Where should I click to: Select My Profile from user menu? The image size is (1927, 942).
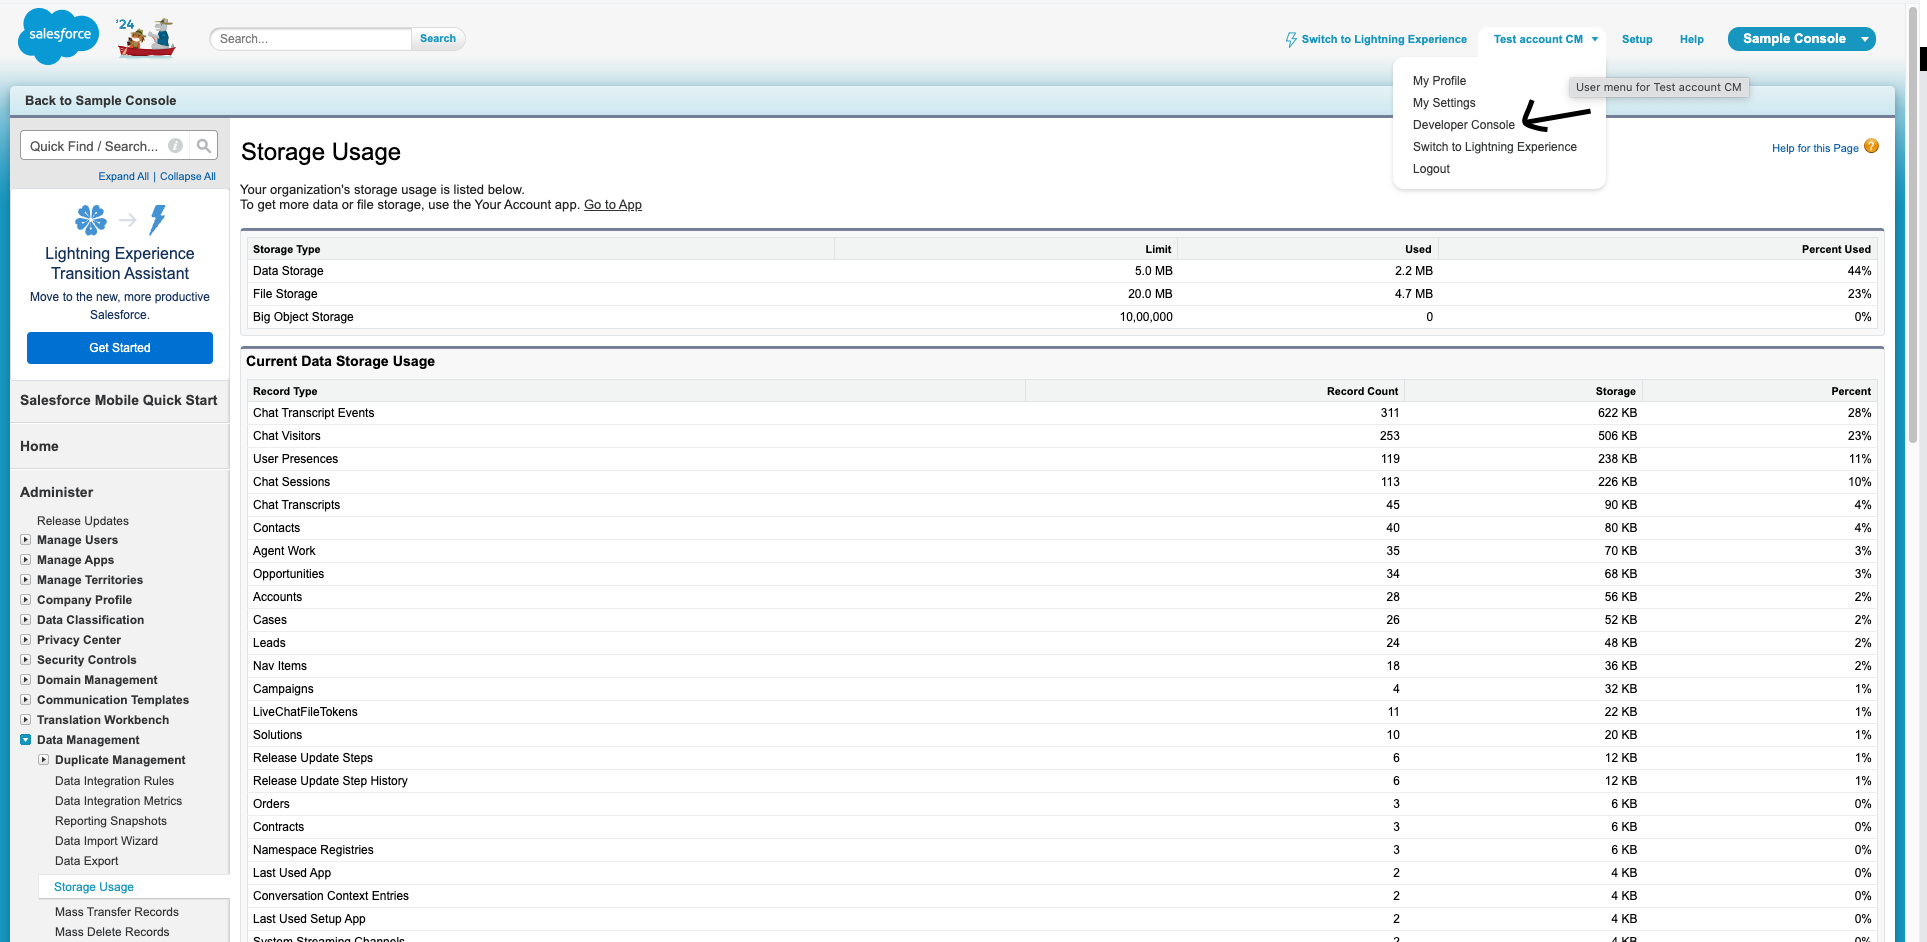(x=1439, y=81)
